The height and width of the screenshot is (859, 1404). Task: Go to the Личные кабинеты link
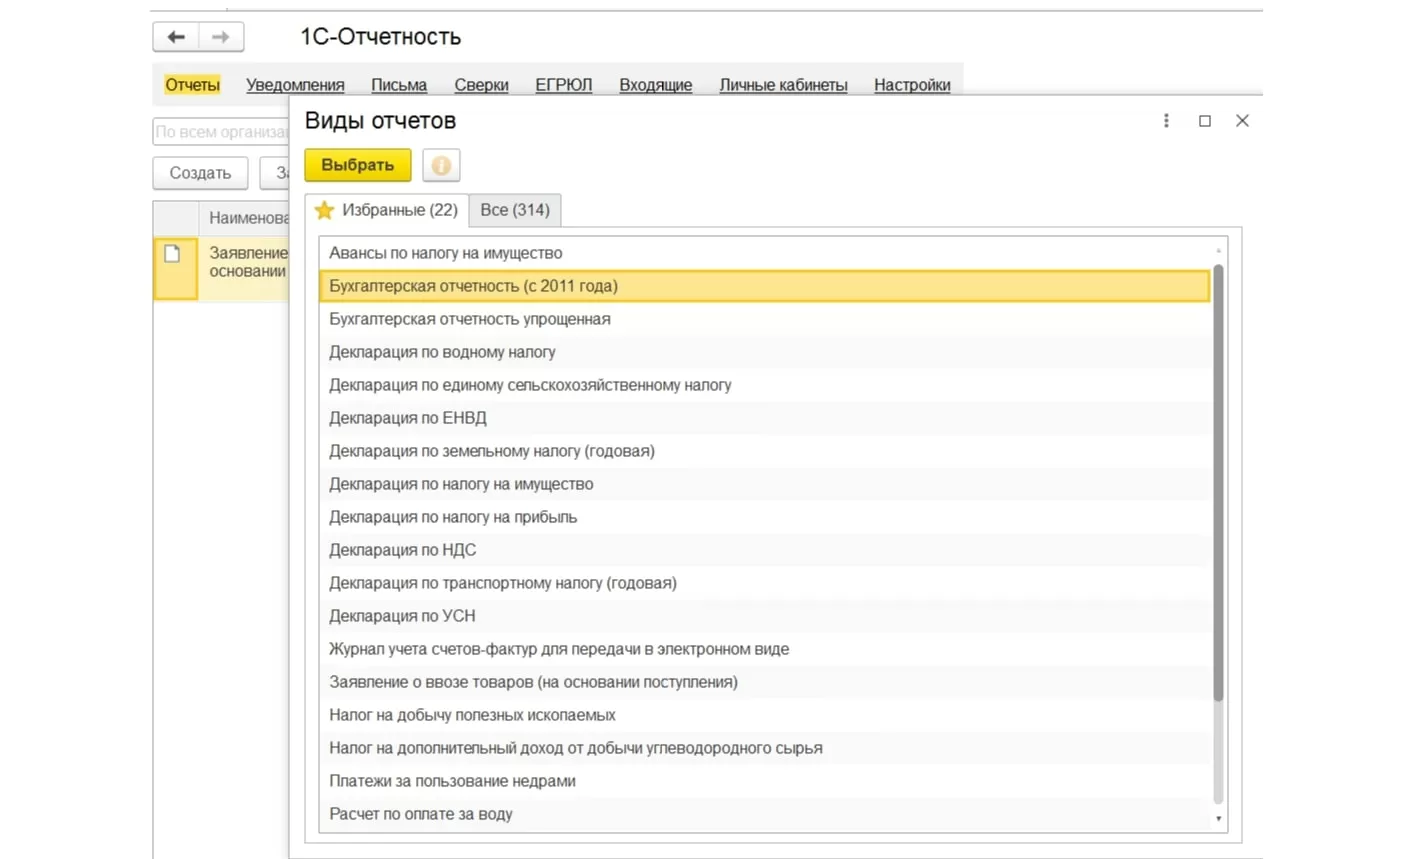pos(783,85)
